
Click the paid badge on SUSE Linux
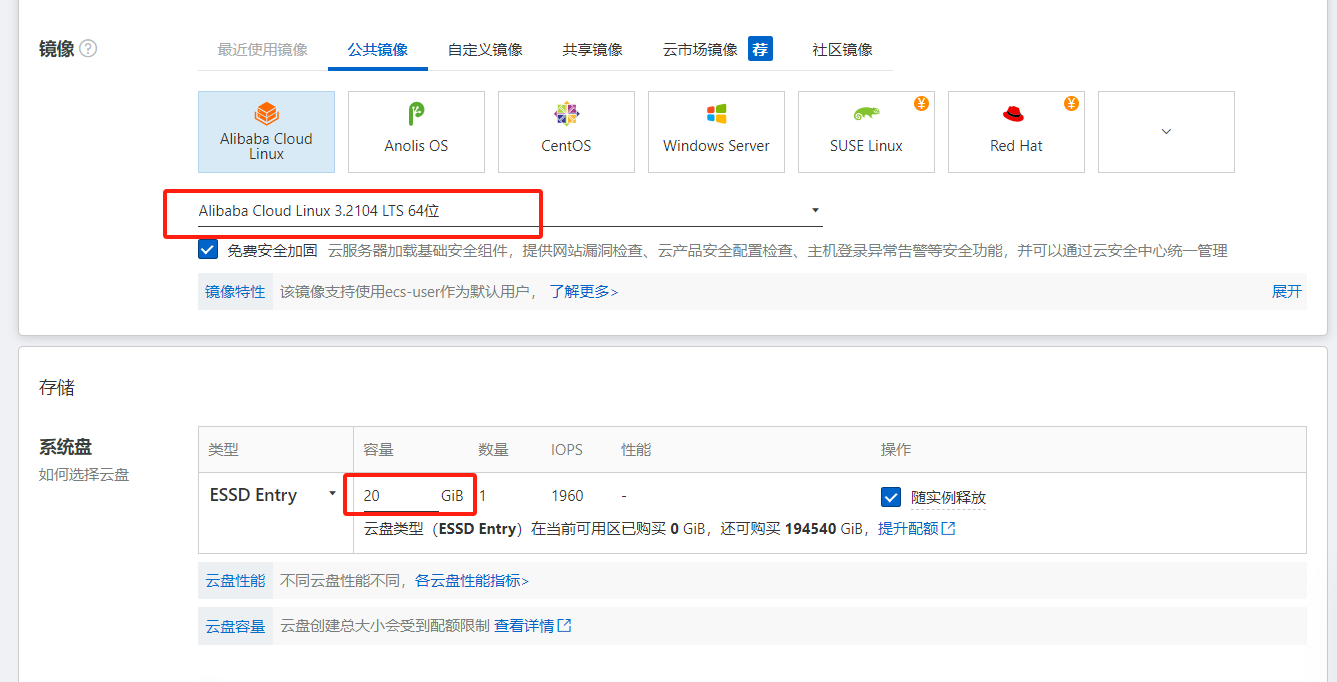922,103
